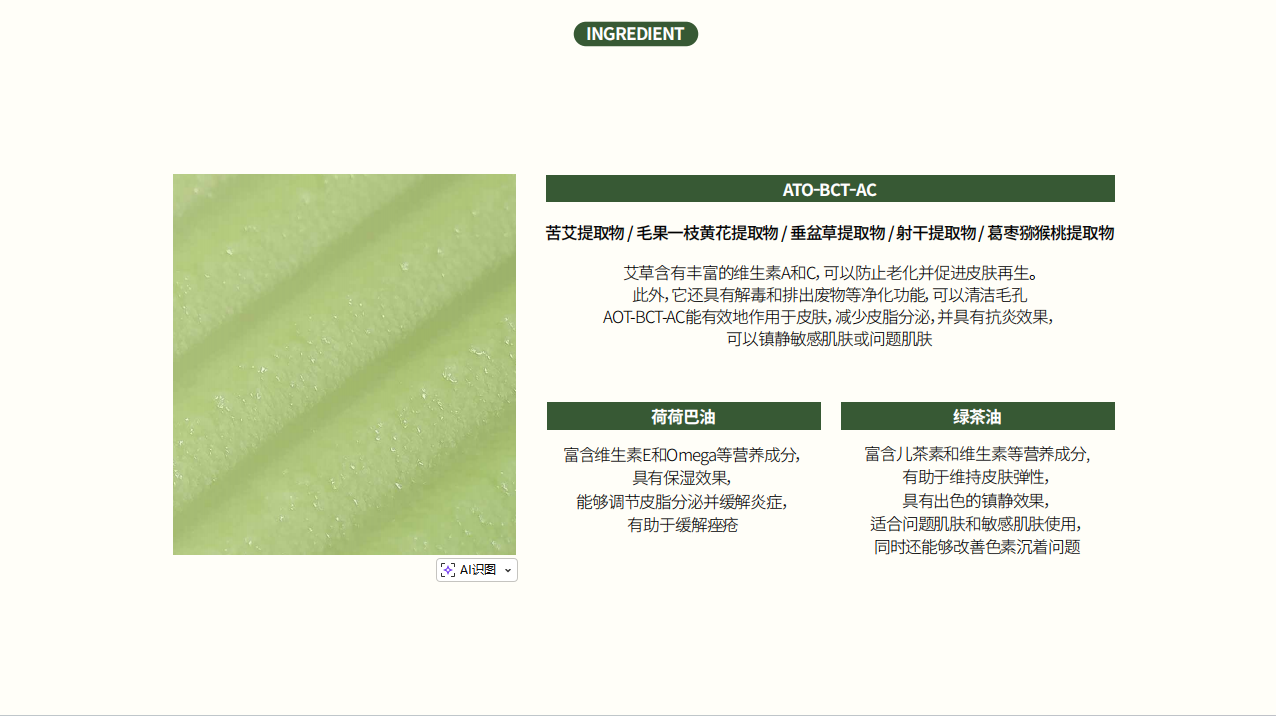The width and height of the screenshot is (1276, 716).
Task: Click the line 可以镇静敏感肌肤或问题肌肤
Action: (x=829, y=339)
